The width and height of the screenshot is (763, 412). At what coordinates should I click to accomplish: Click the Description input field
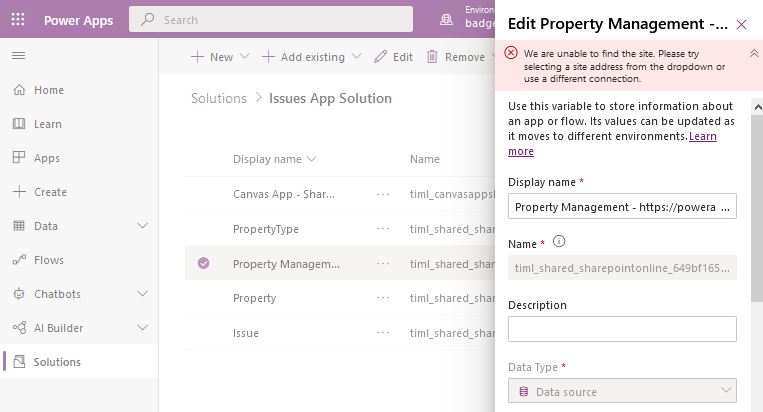tap(622, 329)
